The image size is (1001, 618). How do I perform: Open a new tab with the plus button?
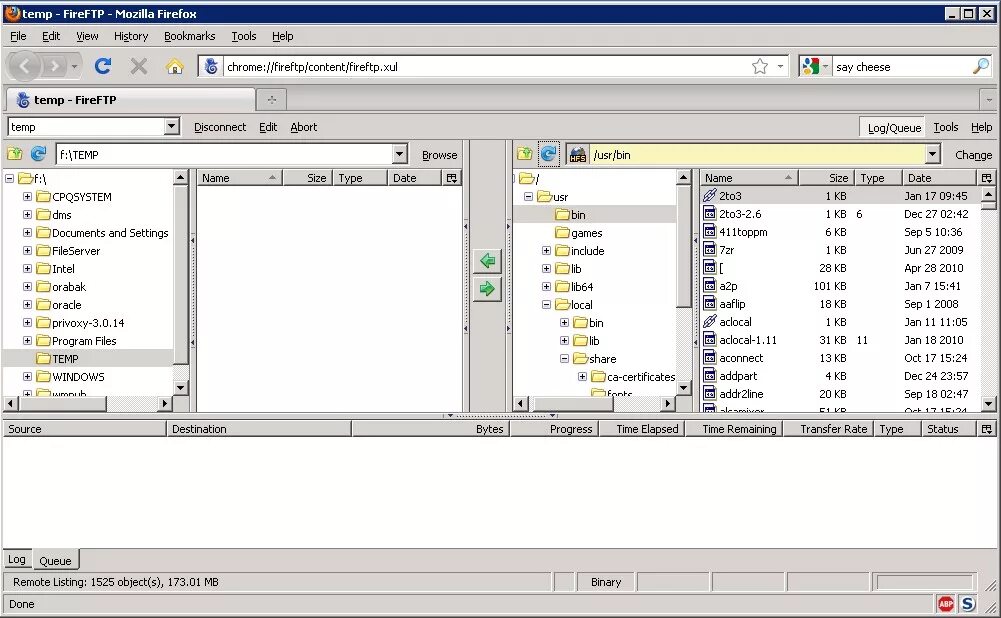click(271, 100)
